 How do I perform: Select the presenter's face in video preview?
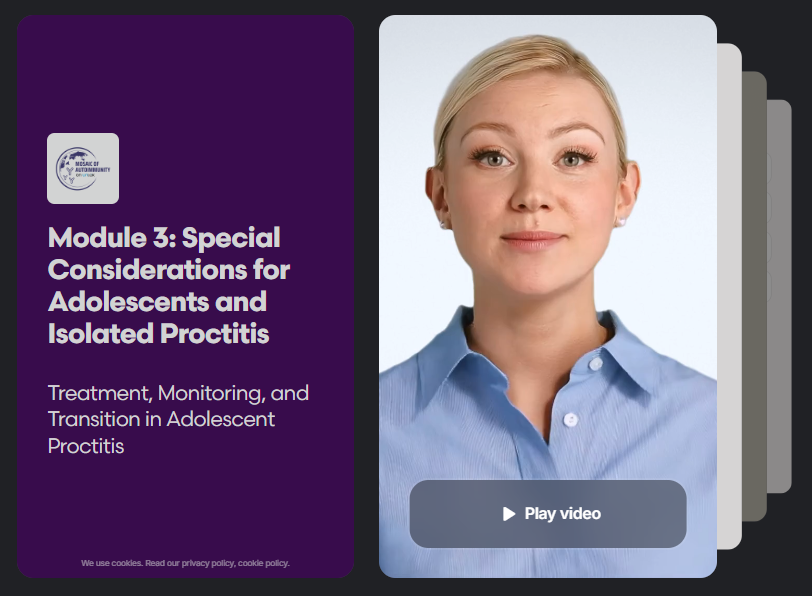(532, 176)
